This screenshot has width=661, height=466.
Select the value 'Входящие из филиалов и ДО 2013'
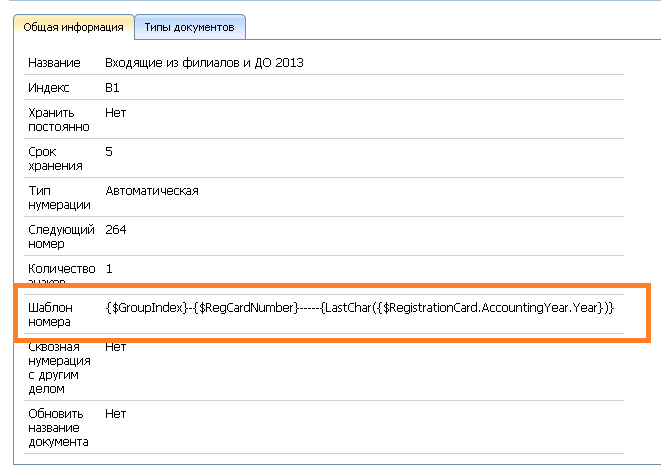[204, 63]
